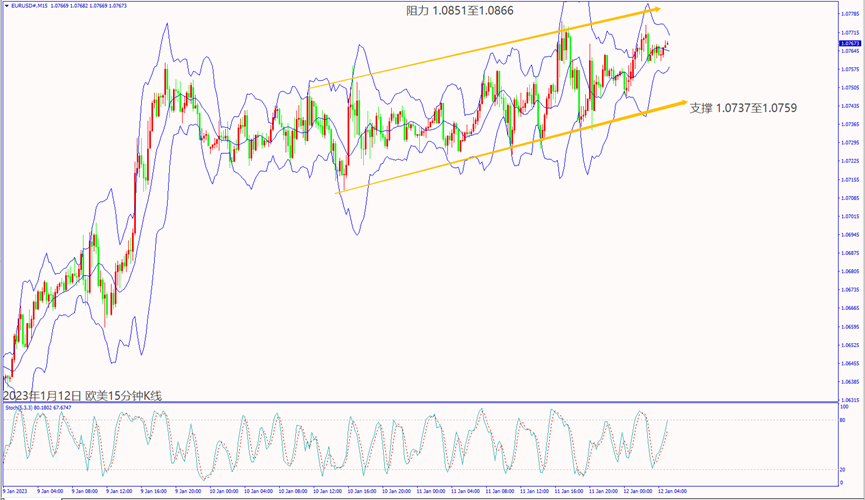
Task: Click the chart caption 2023年1月12日 欧美15分钟K线
Action: pos(82,396)
